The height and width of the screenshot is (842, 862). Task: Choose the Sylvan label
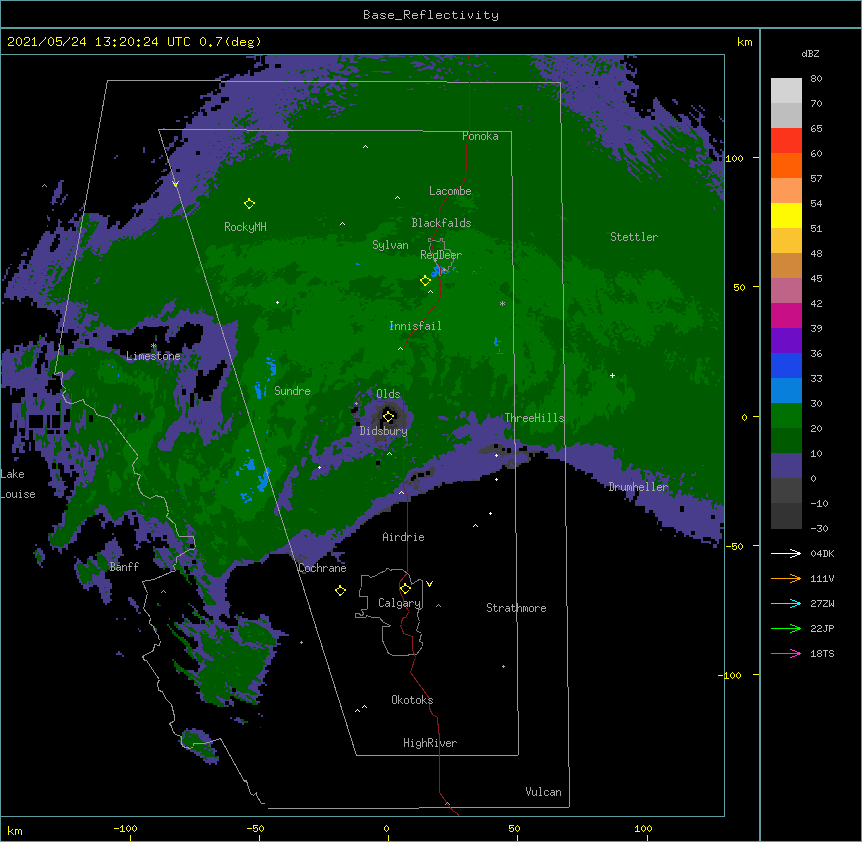(390, 245)
